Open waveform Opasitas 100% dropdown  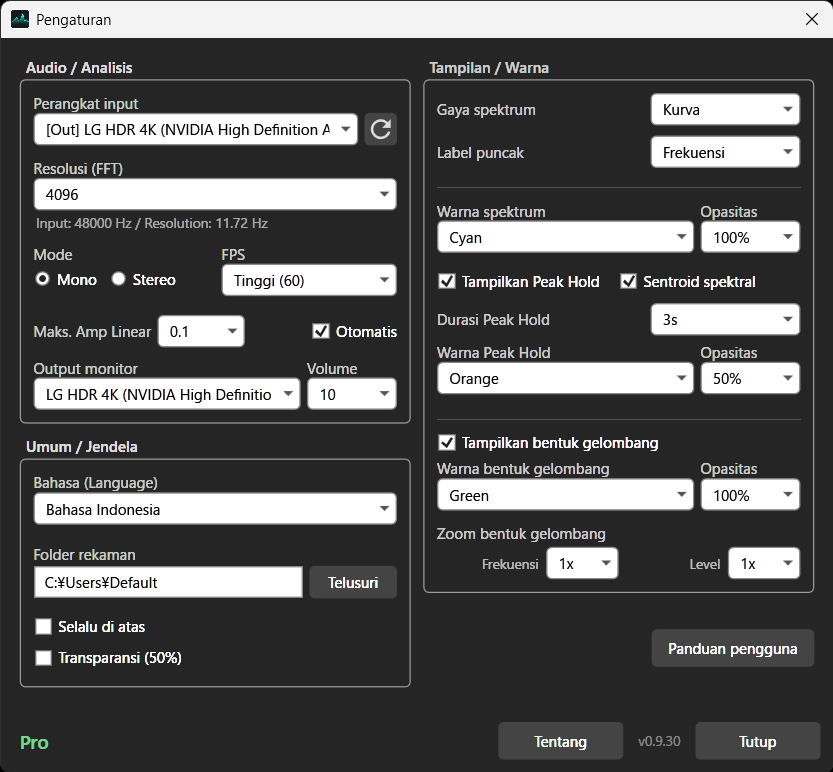tap(750, 495)
